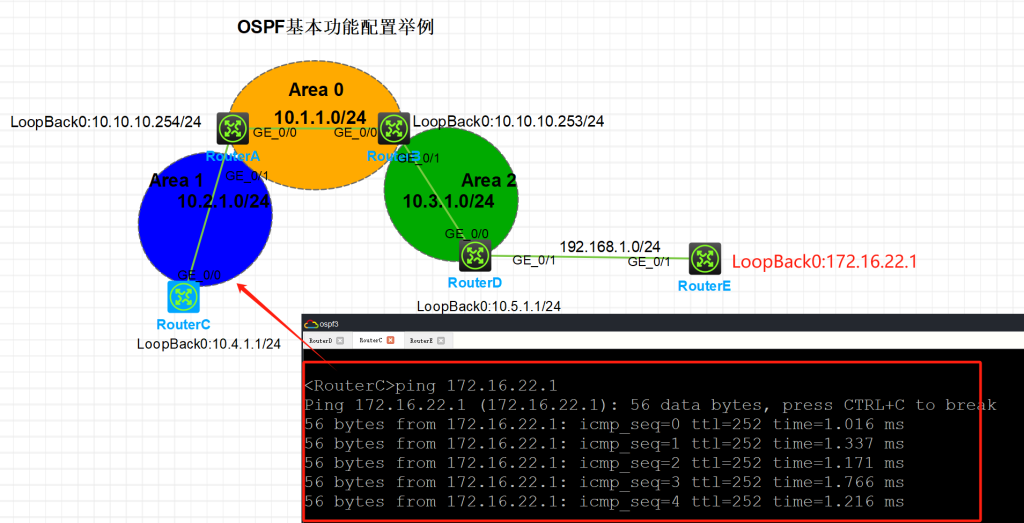Click the LoopBack0:10.4.1.1/24 label under RouterC
This screenshot has height=523, width=1024.
[x=208, y=344]
